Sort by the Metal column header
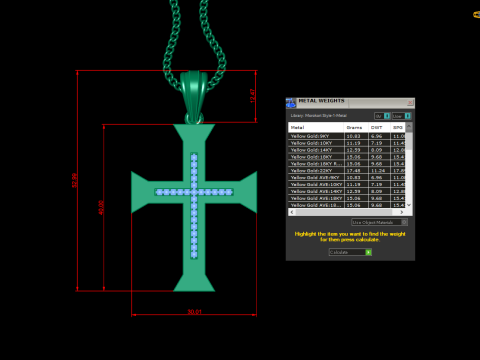Screen dimensions: 480x360 click(316, 127)
